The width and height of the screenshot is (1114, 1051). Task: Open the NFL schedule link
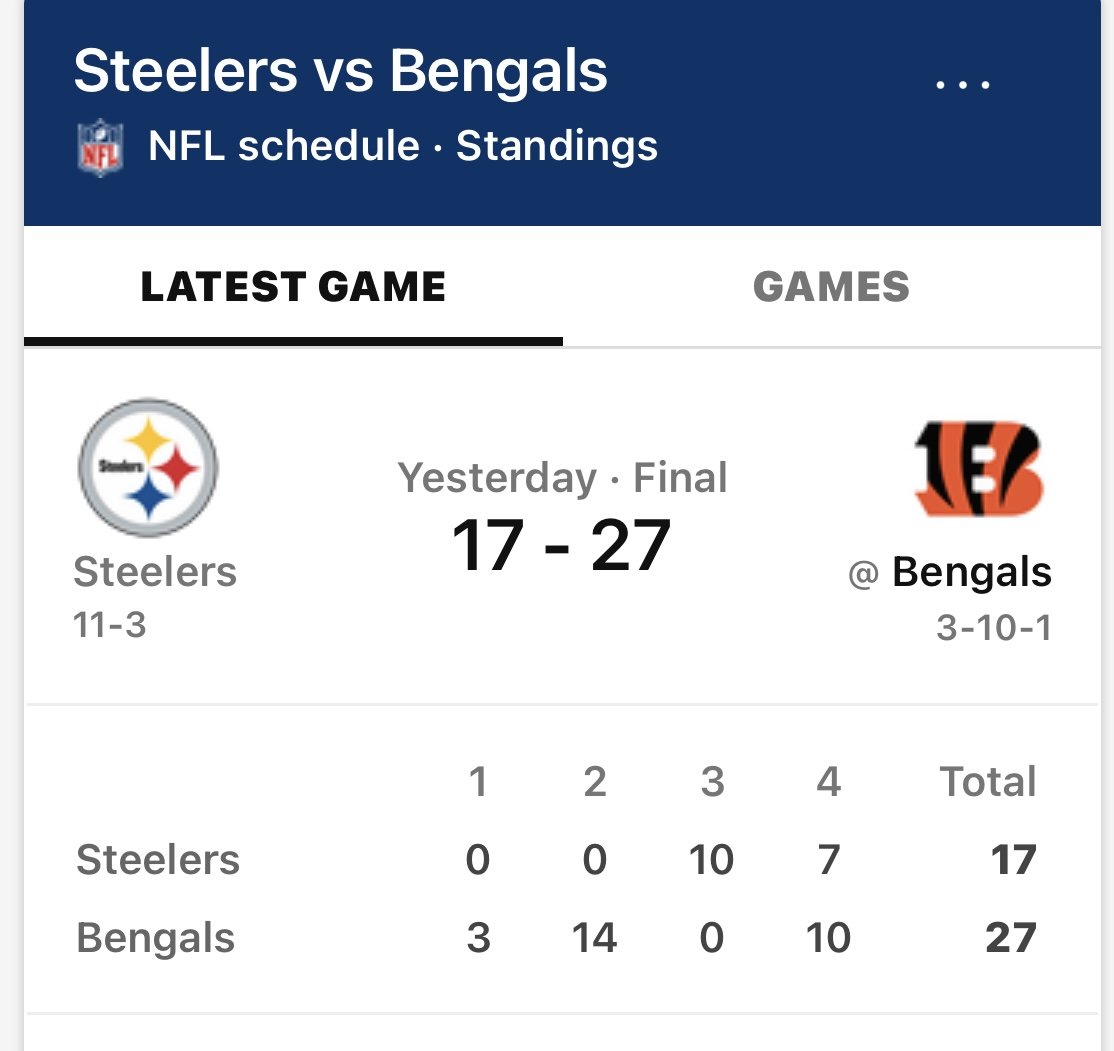click(x=283, y=146)
